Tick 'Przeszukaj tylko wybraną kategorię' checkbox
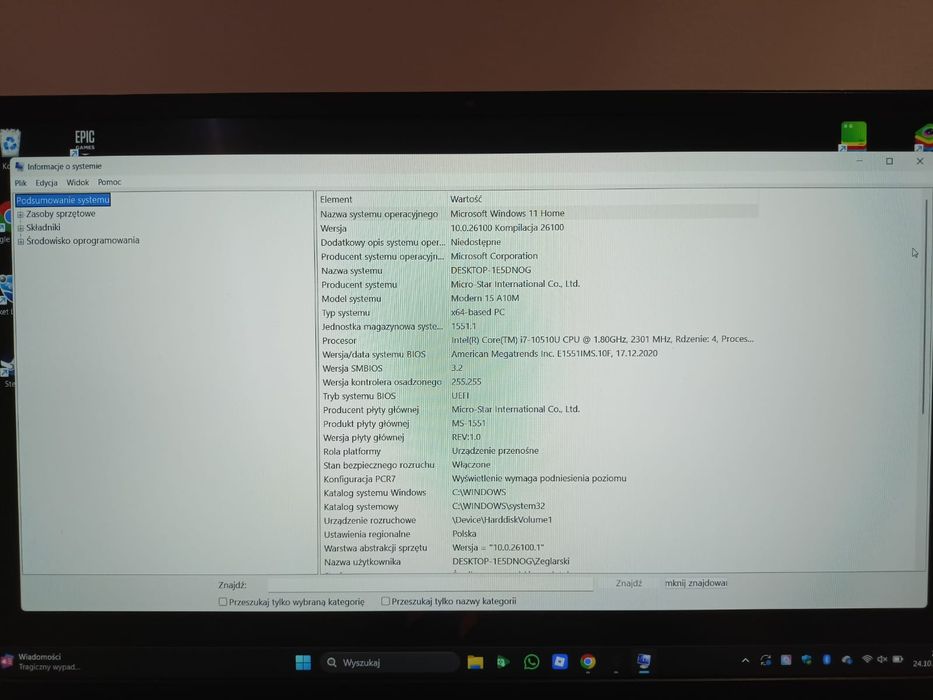Image resolution: width=933 pixels, height=700 pixels. (223, 602)
